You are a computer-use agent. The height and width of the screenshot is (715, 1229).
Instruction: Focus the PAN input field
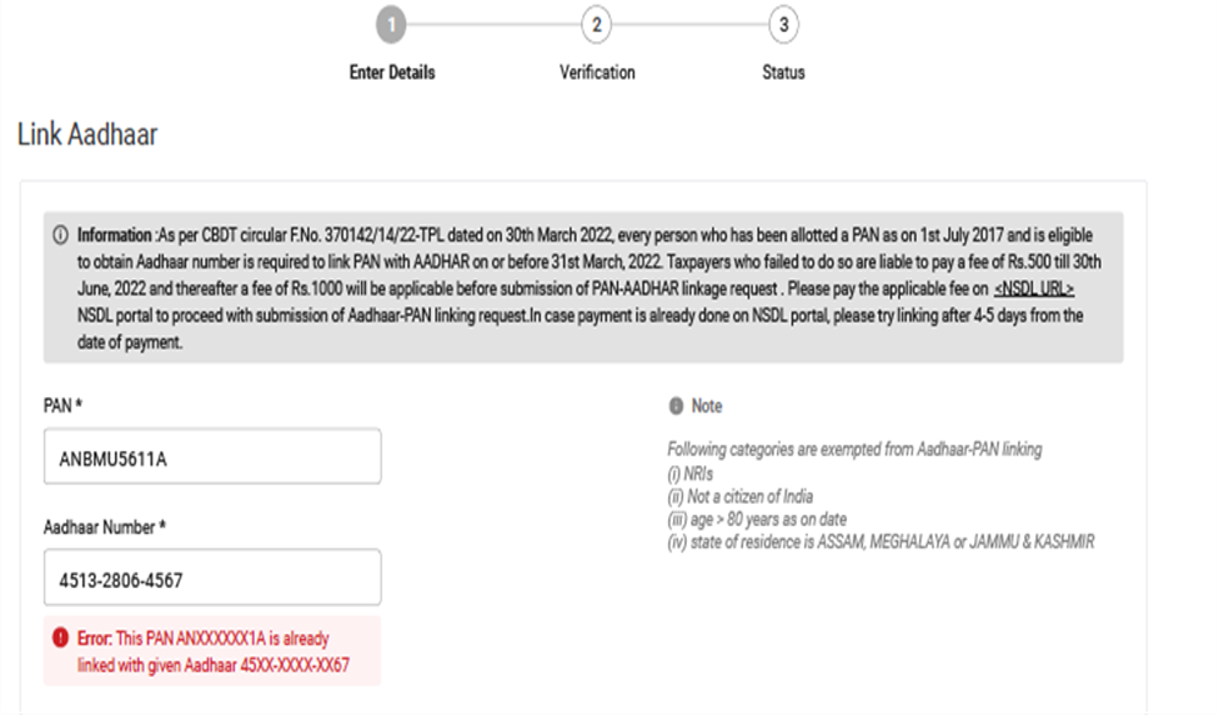pyautogui.click(x=212, y=456)
